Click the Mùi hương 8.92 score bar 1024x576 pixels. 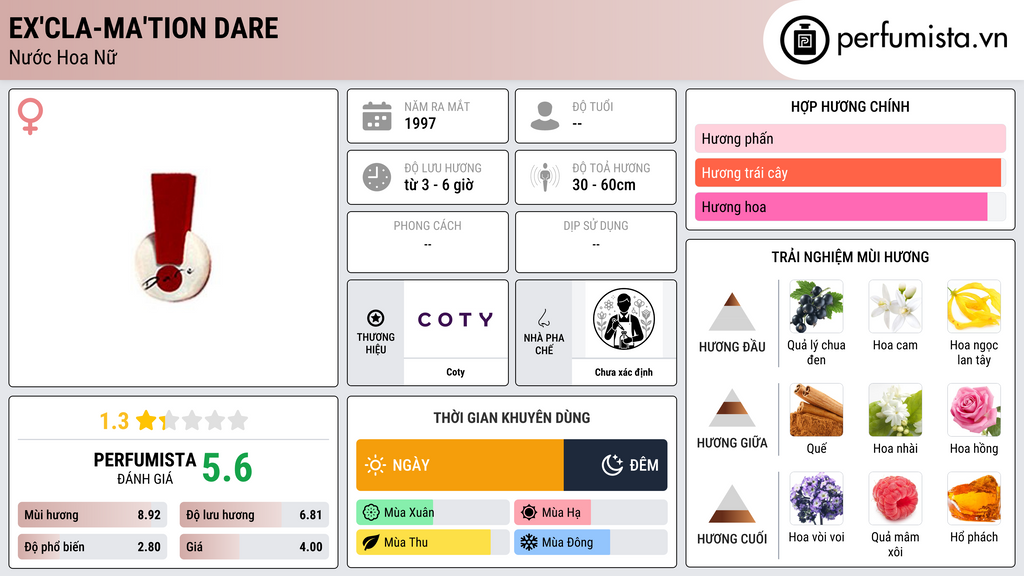(93, 515)
